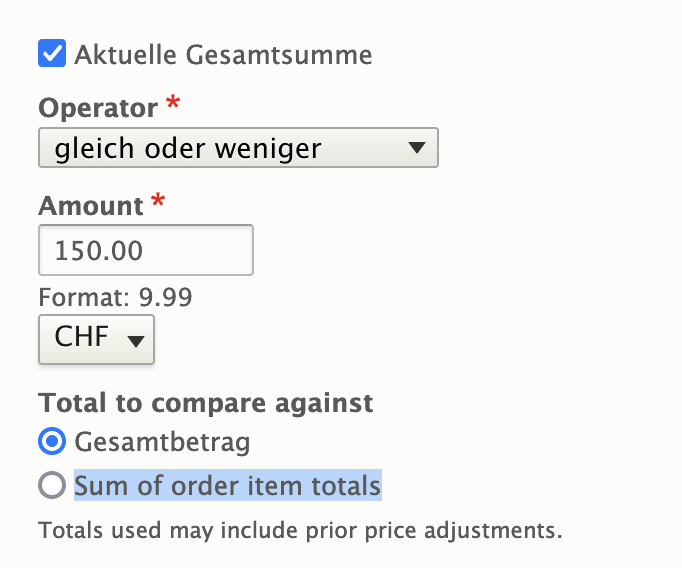Click the Amount field label

point(91,206)
